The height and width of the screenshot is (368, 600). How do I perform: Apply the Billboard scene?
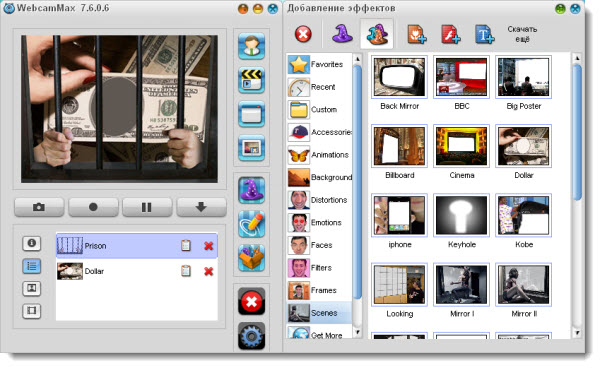[x=399, y=146]
